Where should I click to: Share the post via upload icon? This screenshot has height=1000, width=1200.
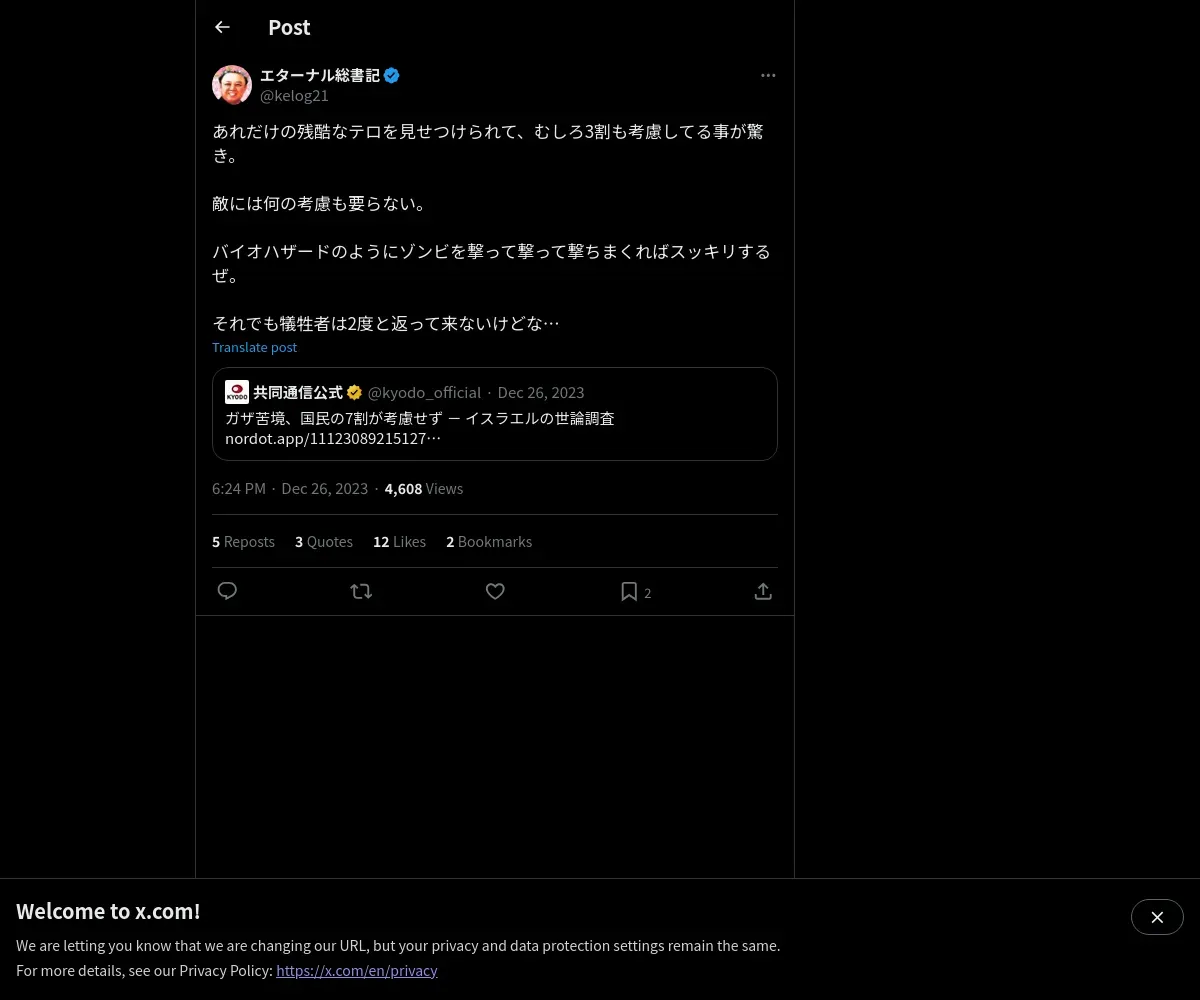click(763, 591)
